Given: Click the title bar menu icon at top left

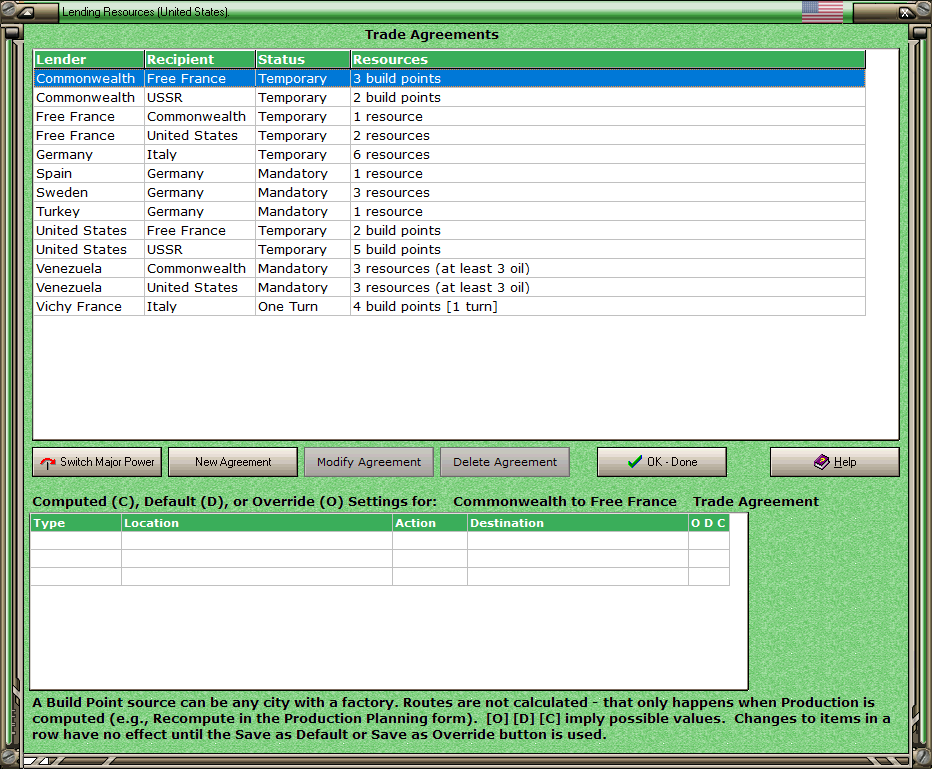Looking at the screenshot, I should (27, 12).
